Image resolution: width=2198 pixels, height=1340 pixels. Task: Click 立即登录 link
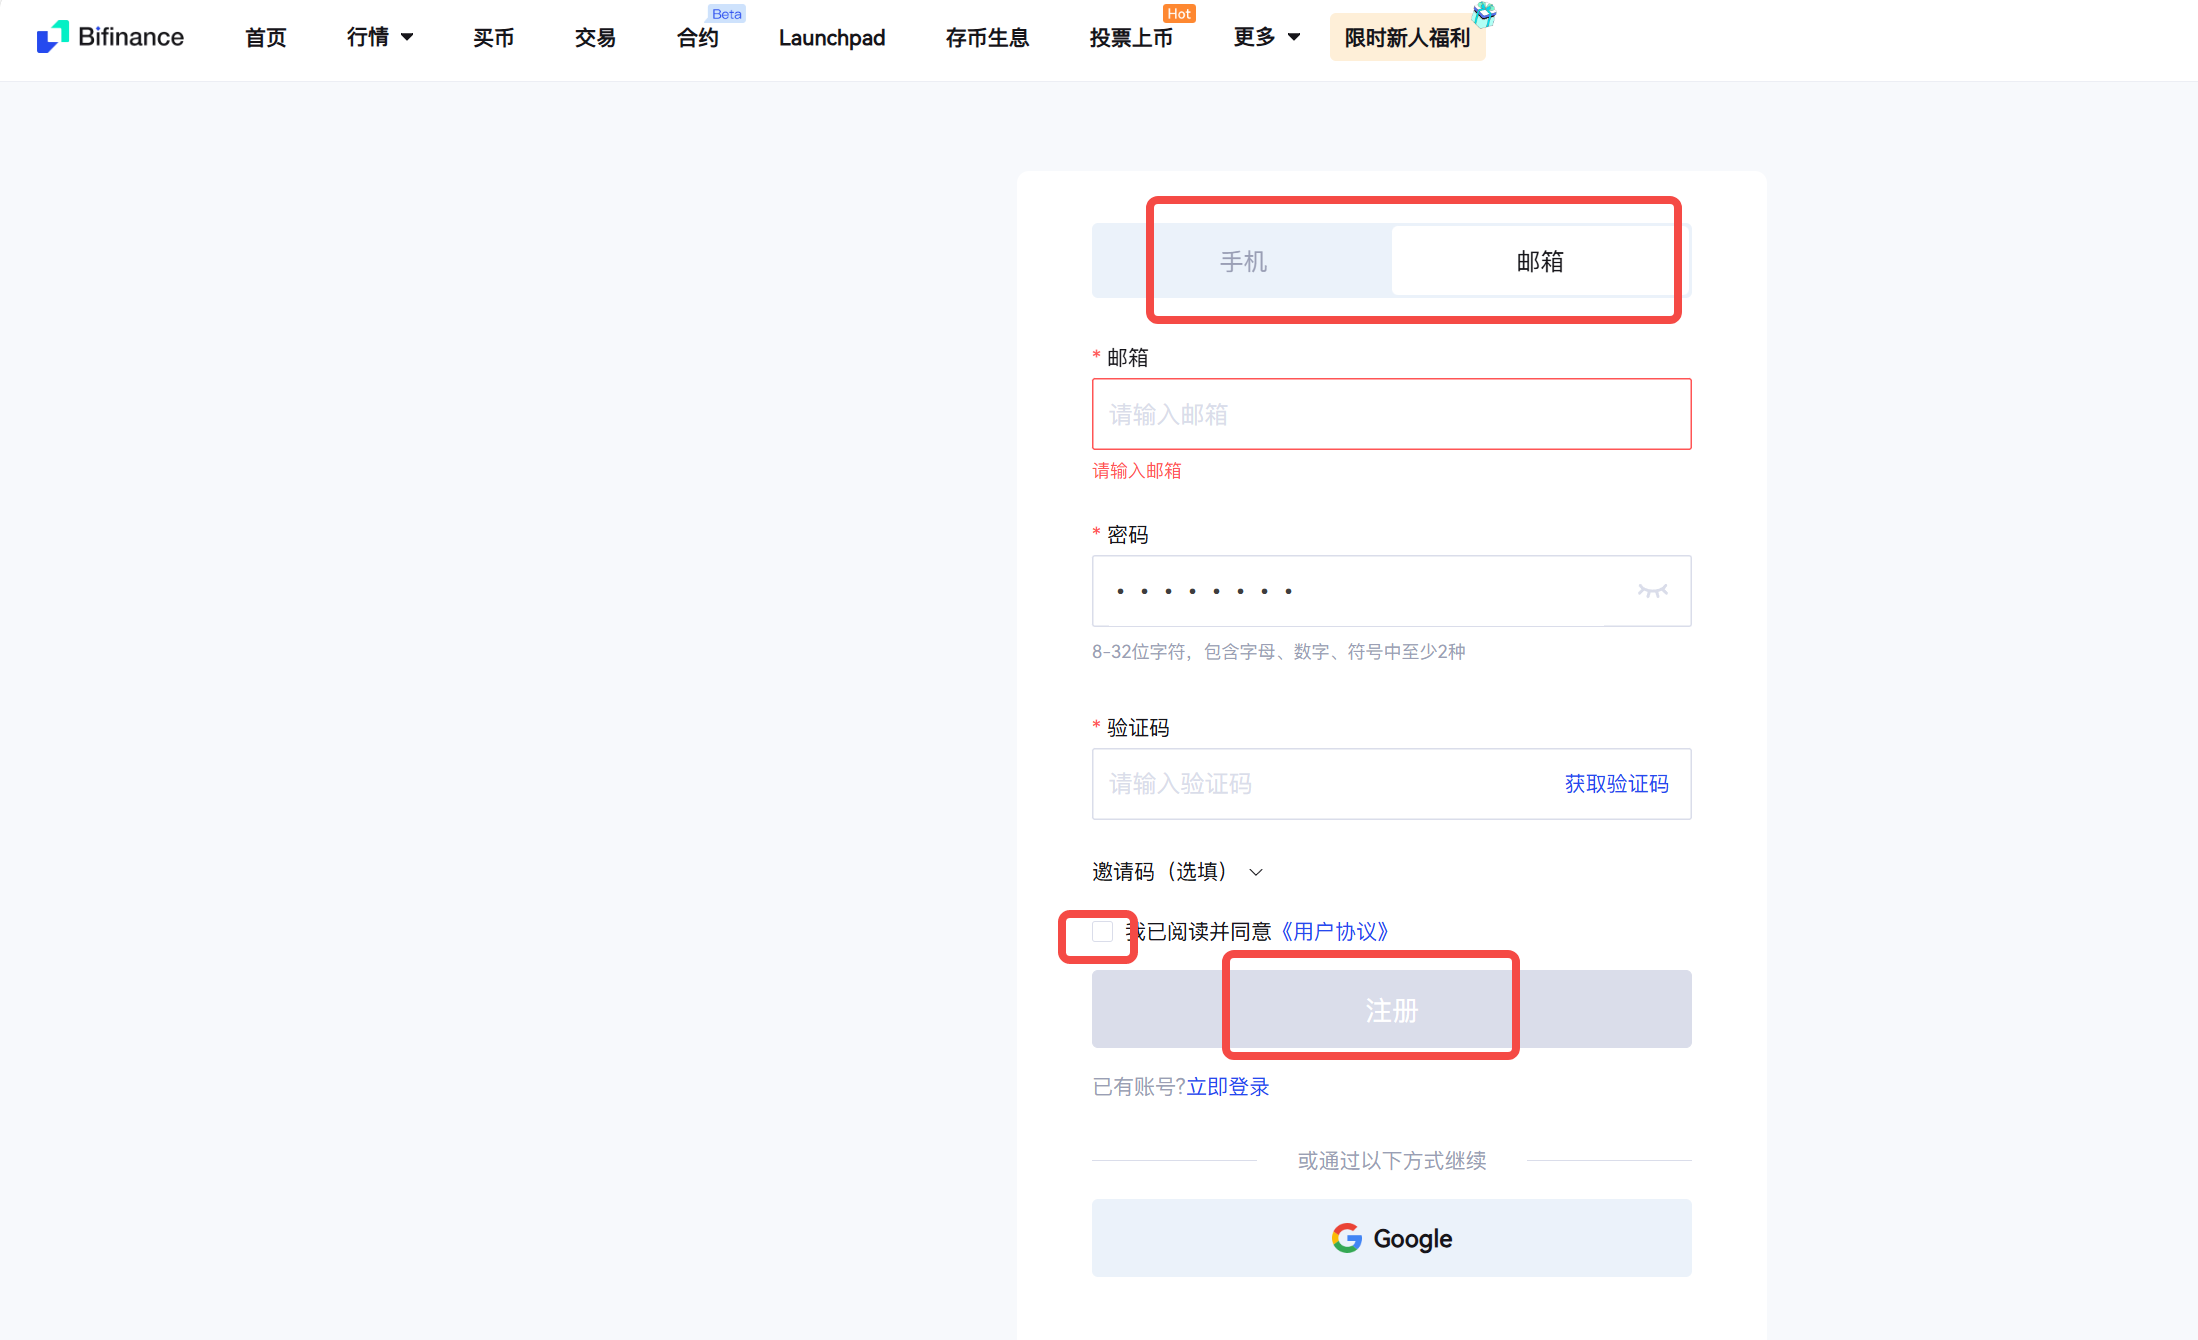click(x=1227, y=1087)
